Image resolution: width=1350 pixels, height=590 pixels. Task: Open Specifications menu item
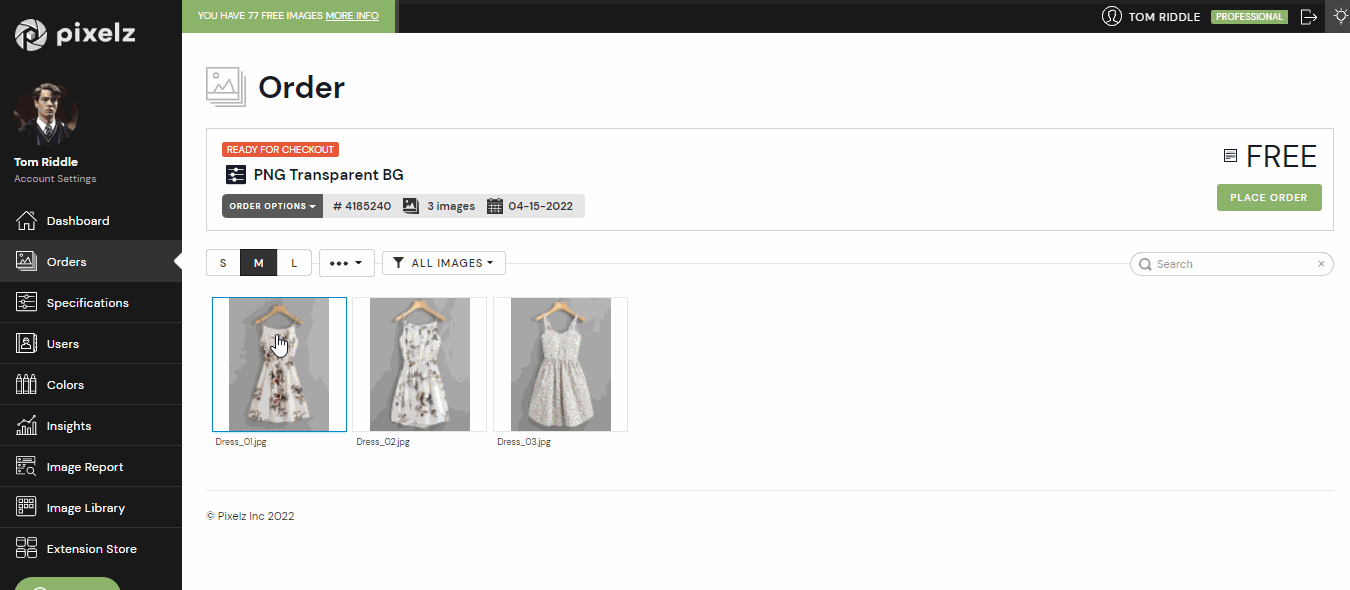point(91,302)
